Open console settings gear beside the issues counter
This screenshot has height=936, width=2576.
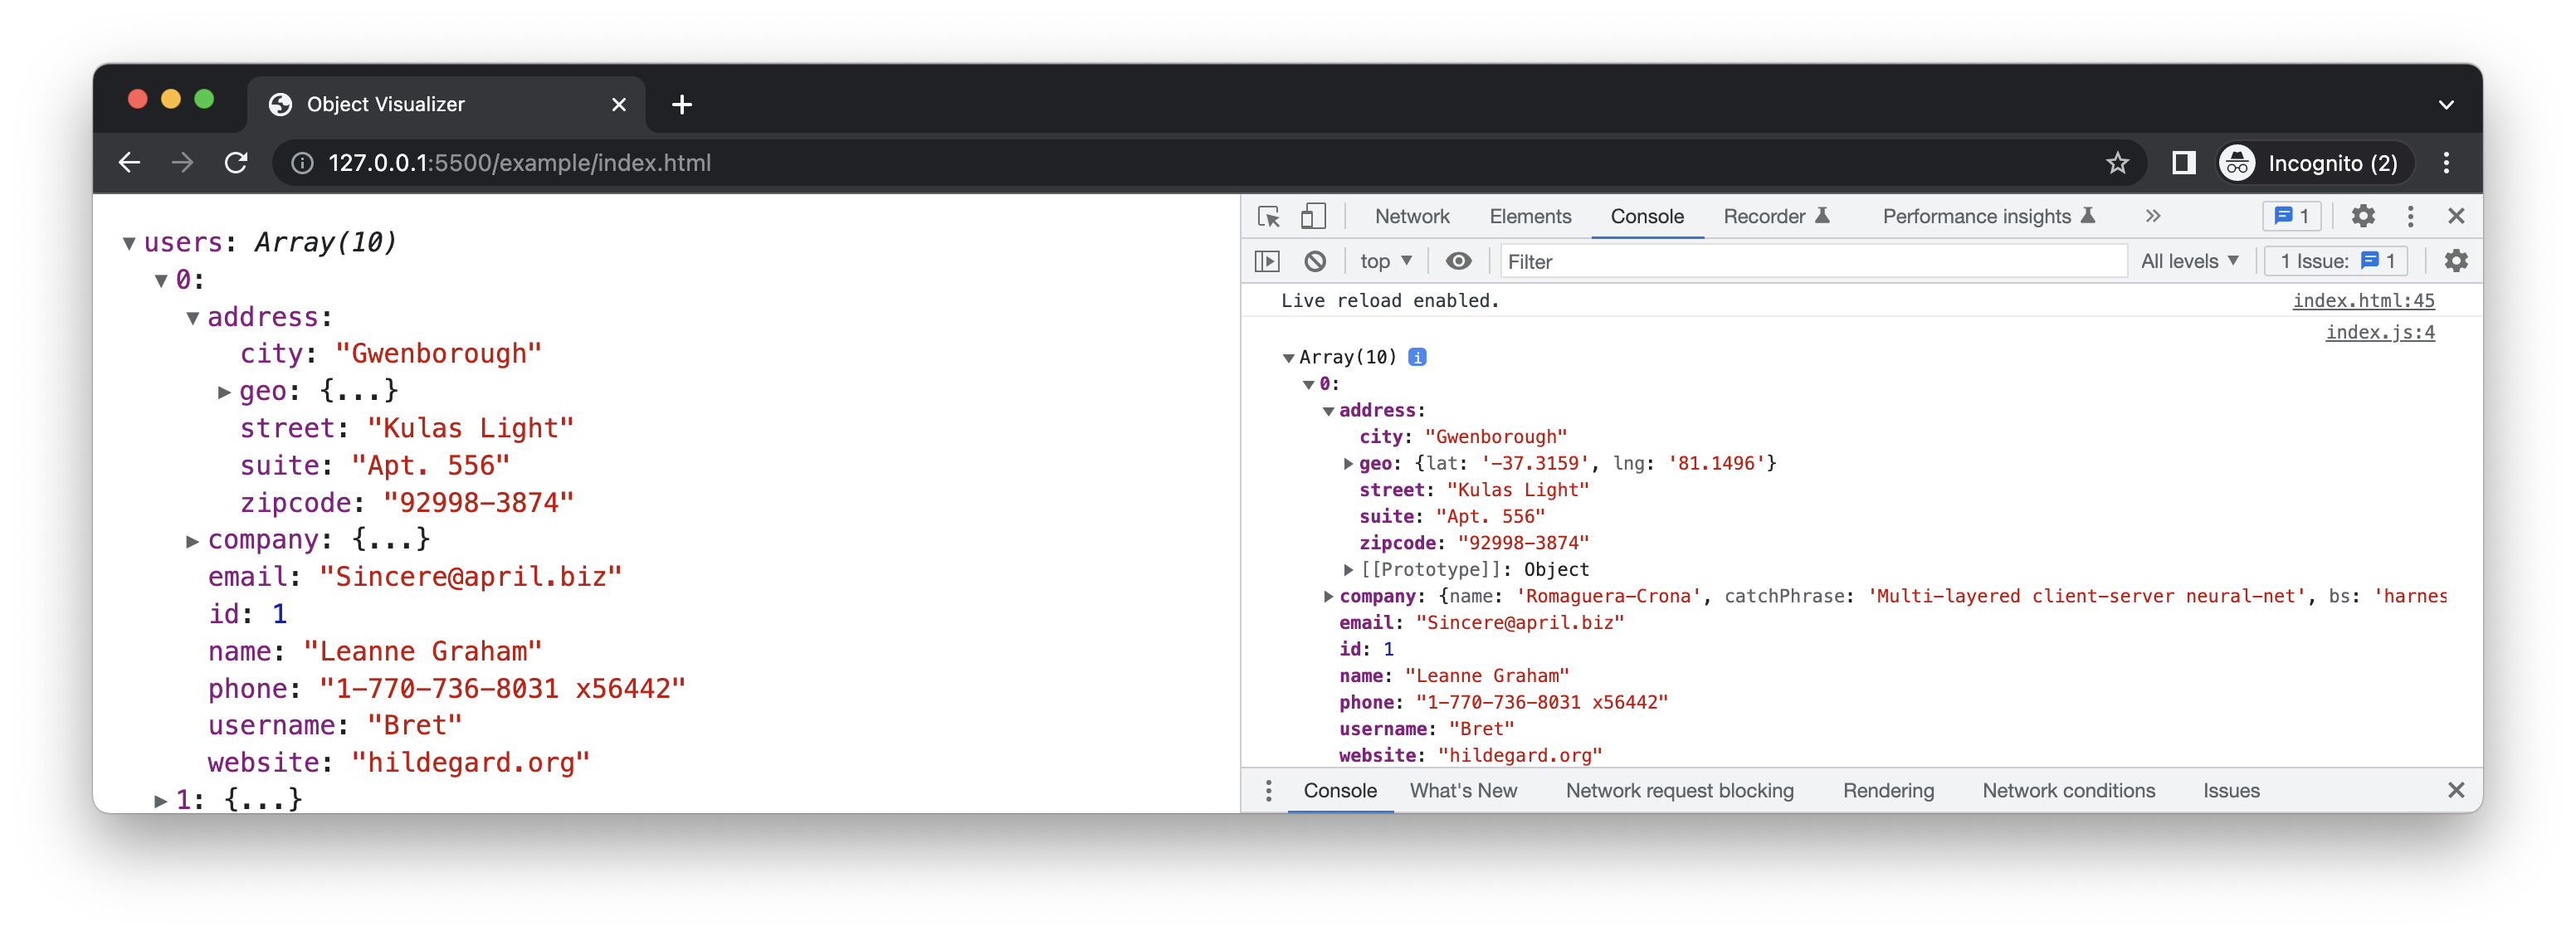pyautogui.click(x=2455, y=261)
